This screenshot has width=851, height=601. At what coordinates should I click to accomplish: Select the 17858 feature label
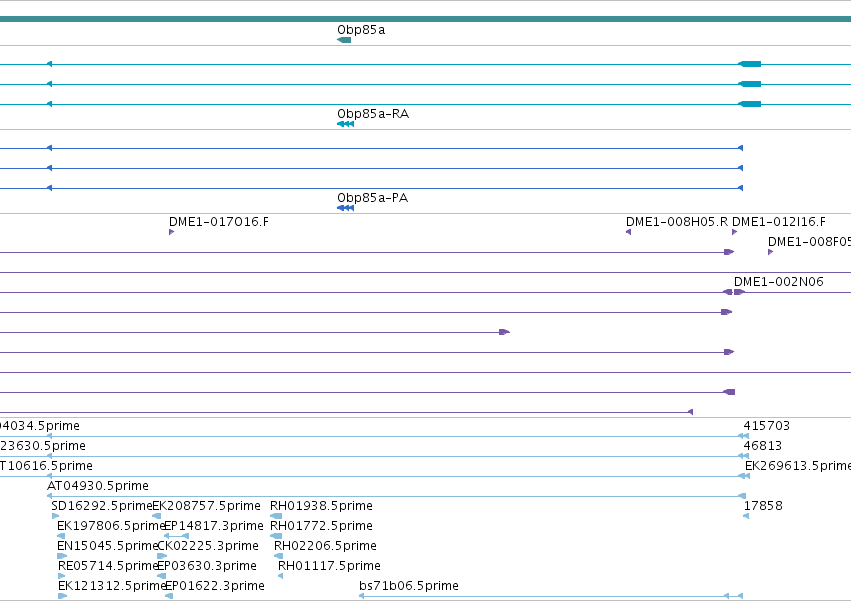[x=763, y=506]
